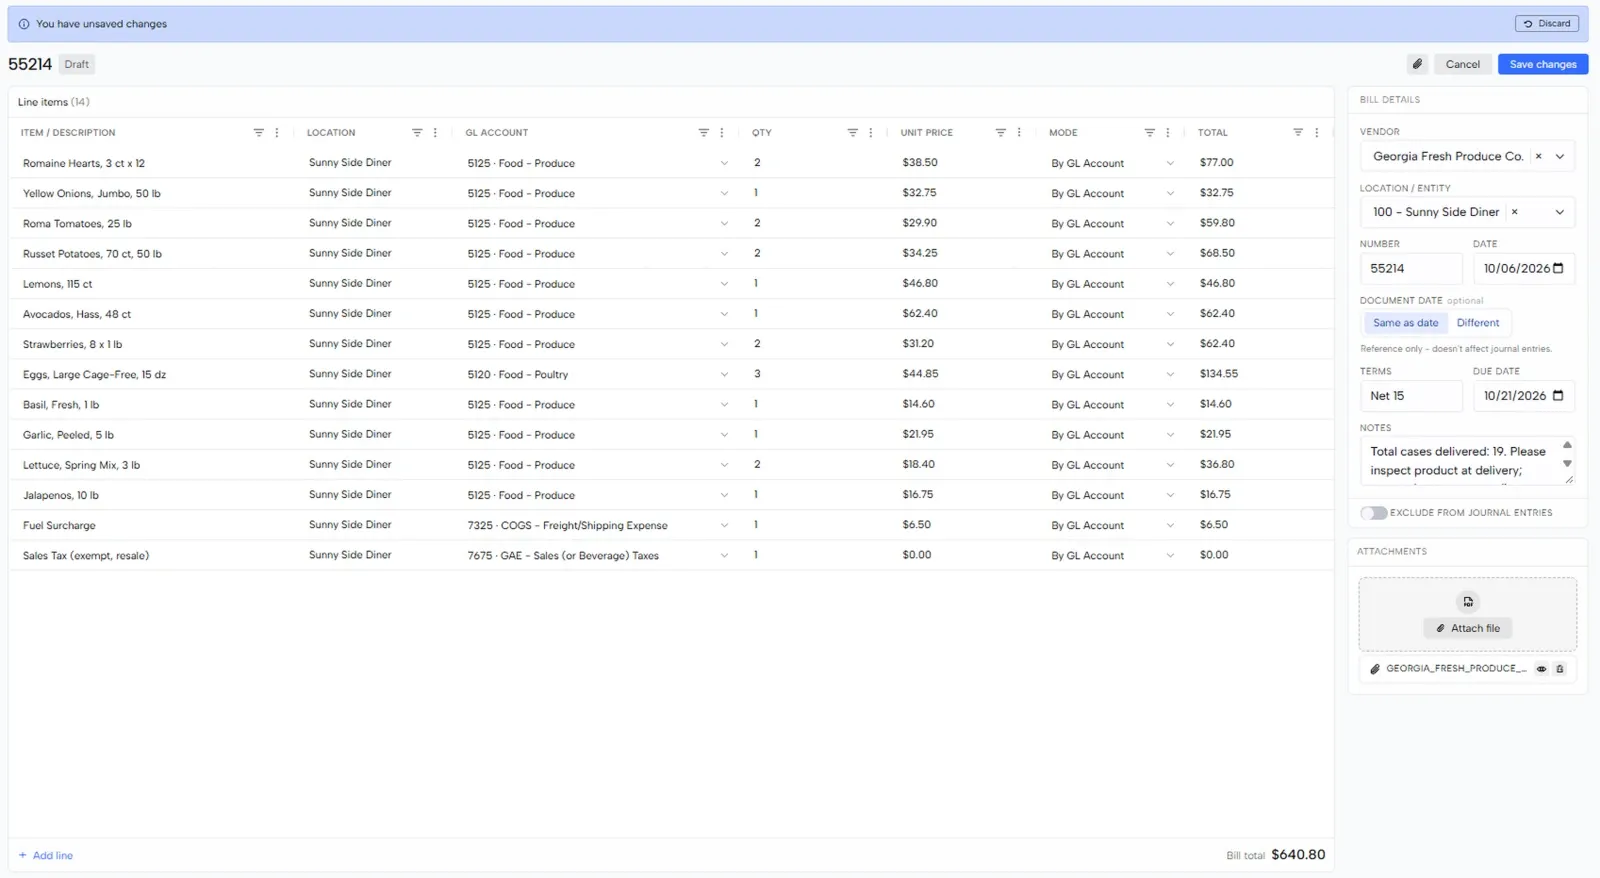Image resolution: width=1600 pixels, height=878 pixels.
Task: Open GL Account dropdown for Romaine Hearts row
Action: pos(724,163)
